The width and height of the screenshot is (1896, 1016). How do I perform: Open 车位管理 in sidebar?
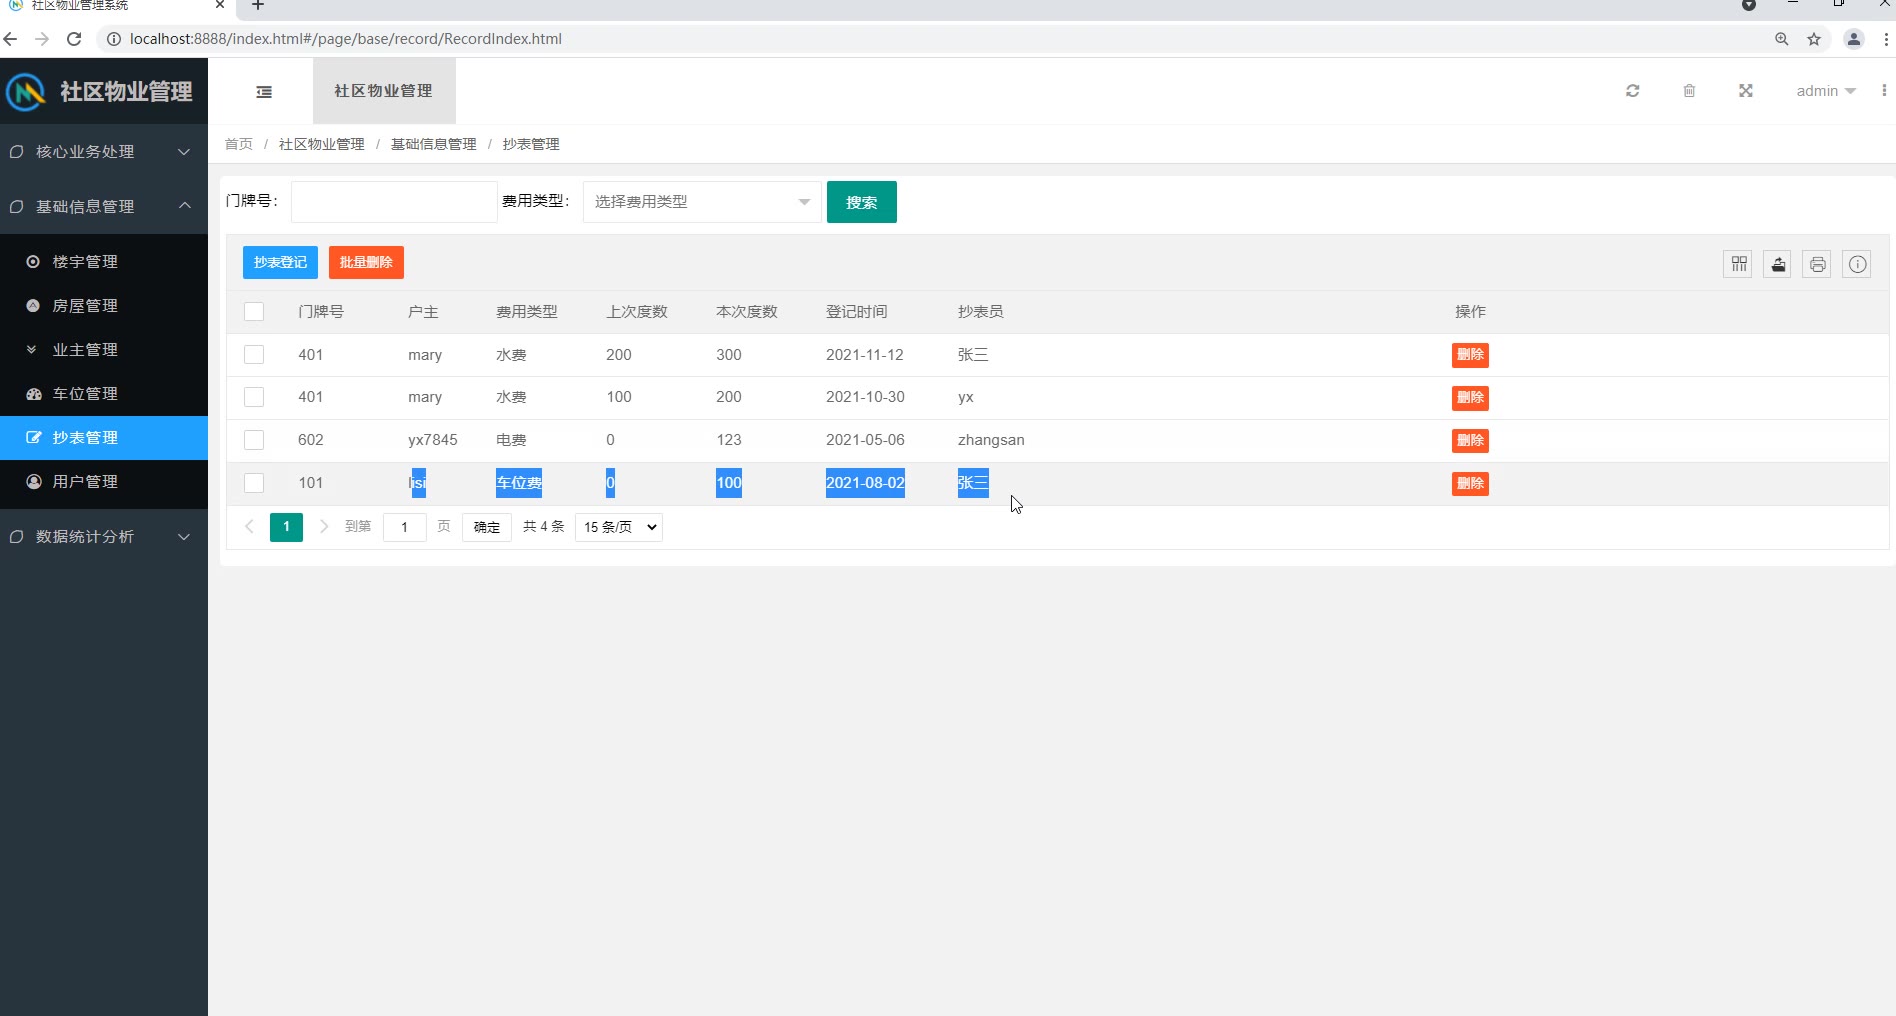click(104, 394)
